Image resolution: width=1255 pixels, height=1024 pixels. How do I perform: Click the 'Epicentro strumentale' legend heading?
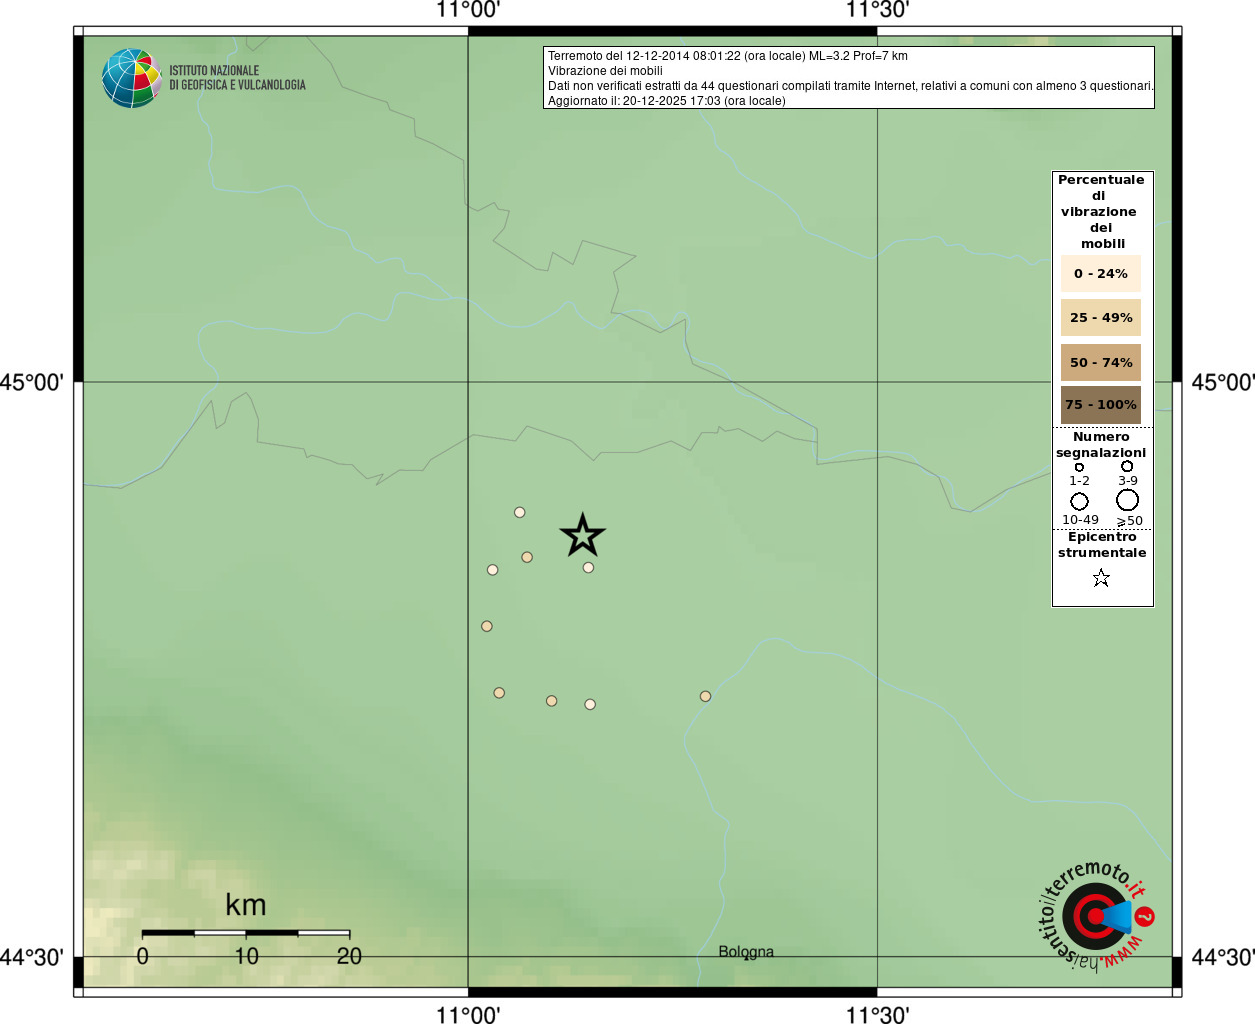(x=1102, y=545)
